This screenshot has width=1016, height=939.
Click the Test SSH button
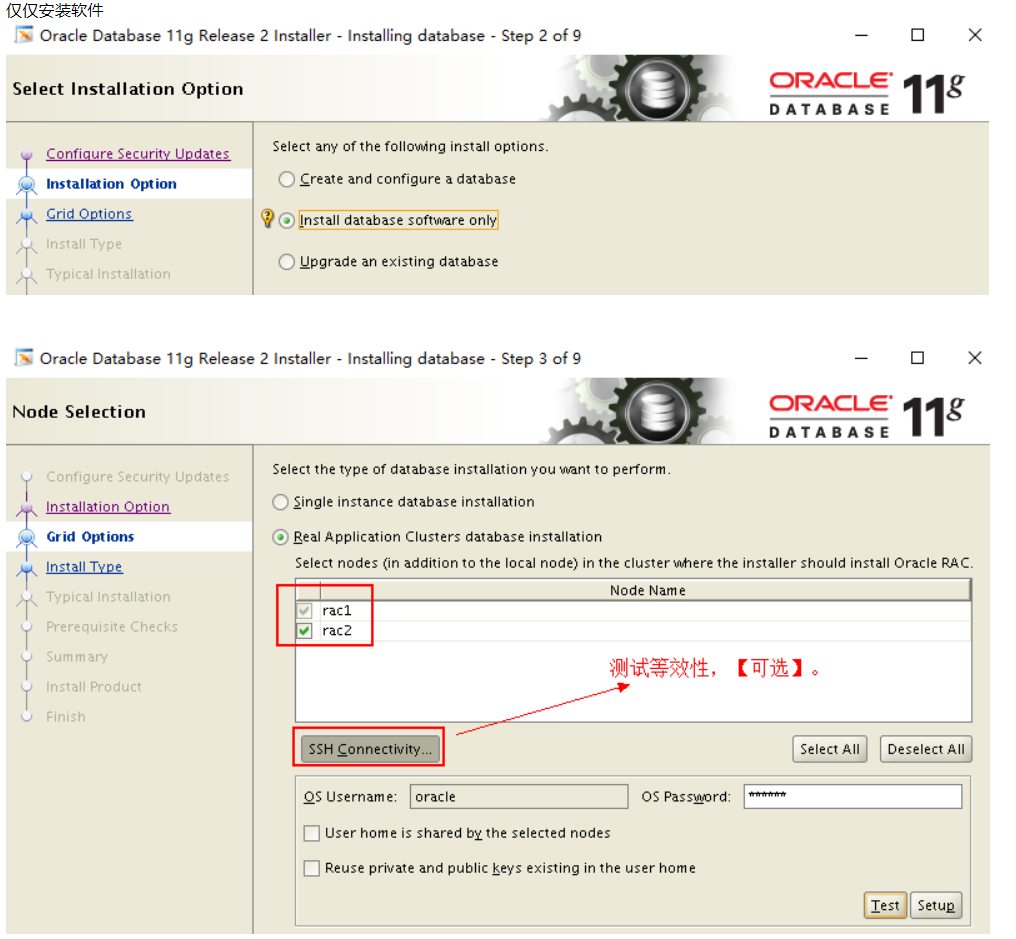(885, 905)
